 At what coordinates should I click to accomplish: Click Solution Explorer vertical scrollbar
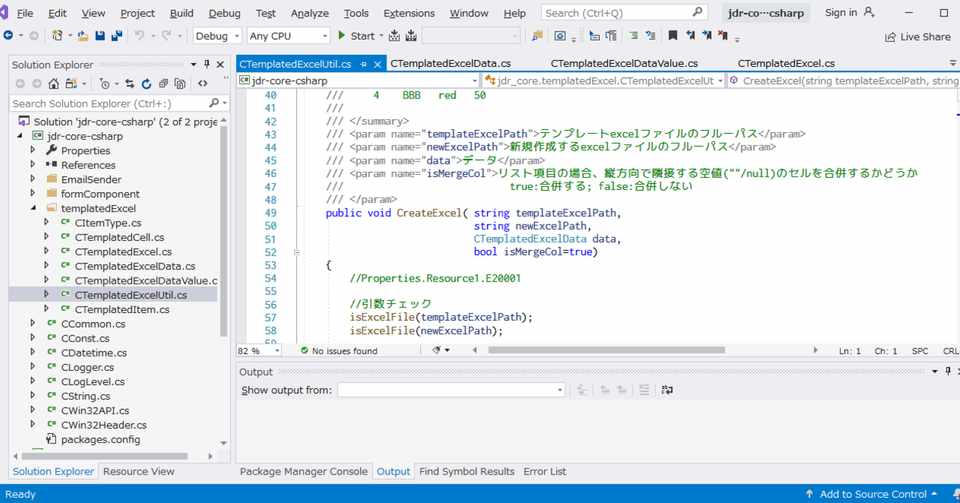click(223, 229)
